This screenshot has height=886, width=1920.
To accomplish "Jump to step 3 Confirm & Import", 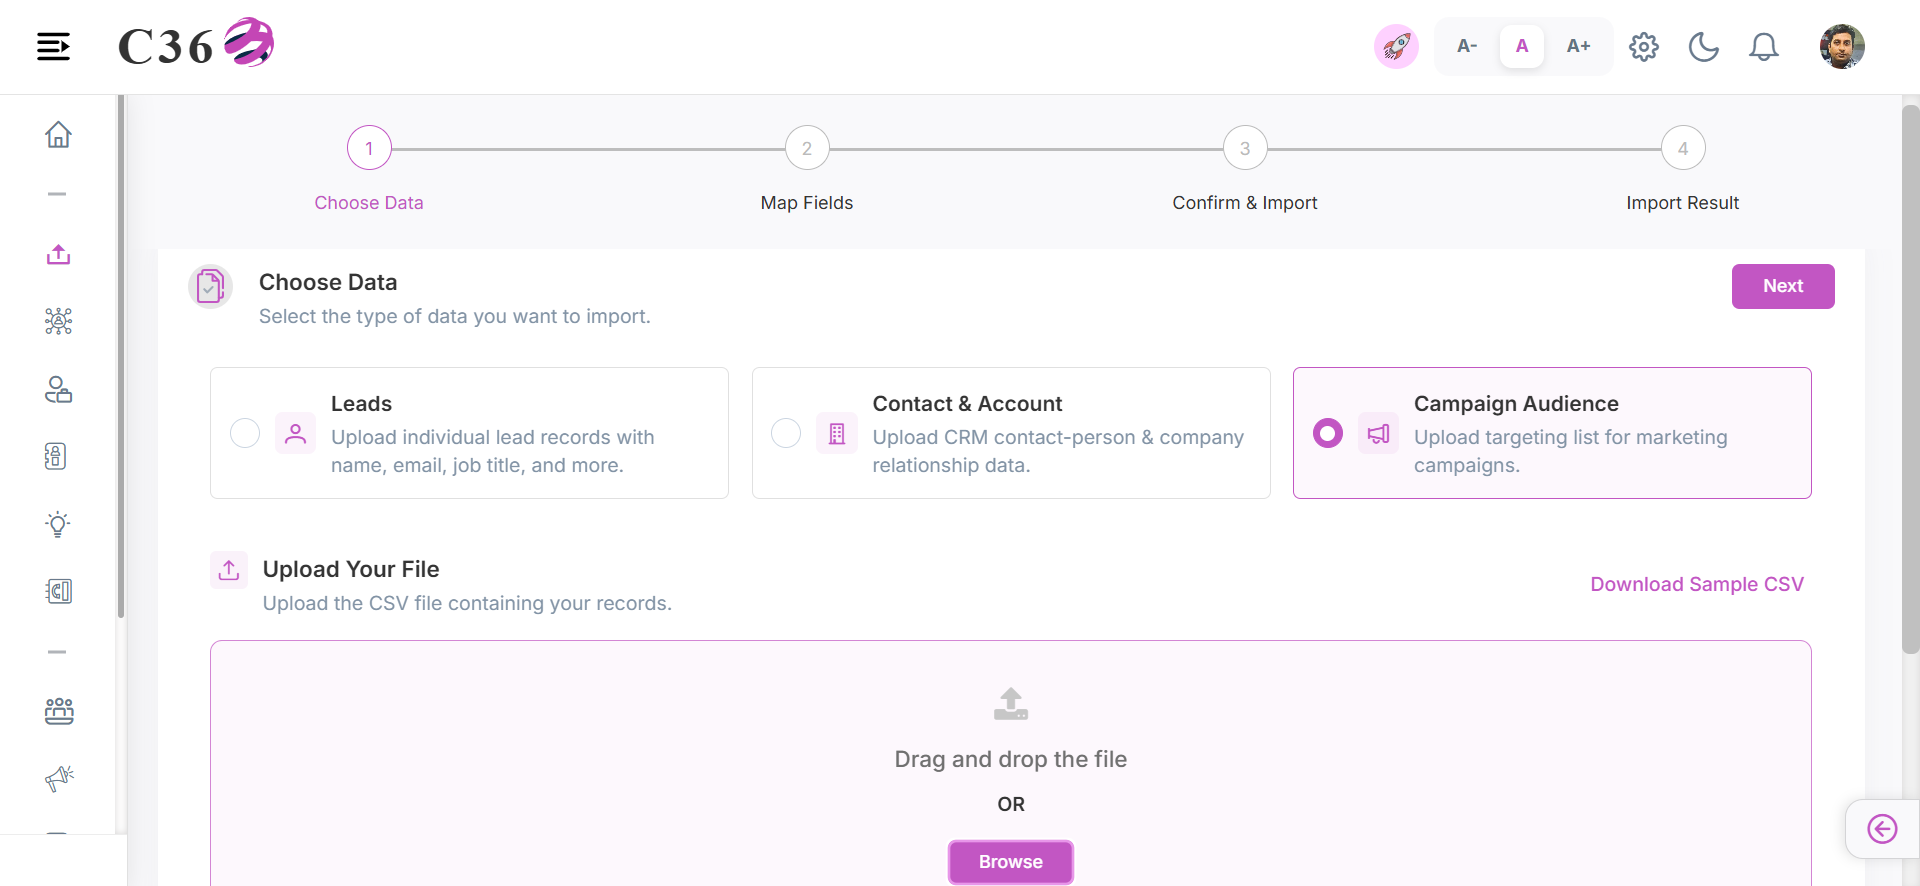I will 1245,148.
